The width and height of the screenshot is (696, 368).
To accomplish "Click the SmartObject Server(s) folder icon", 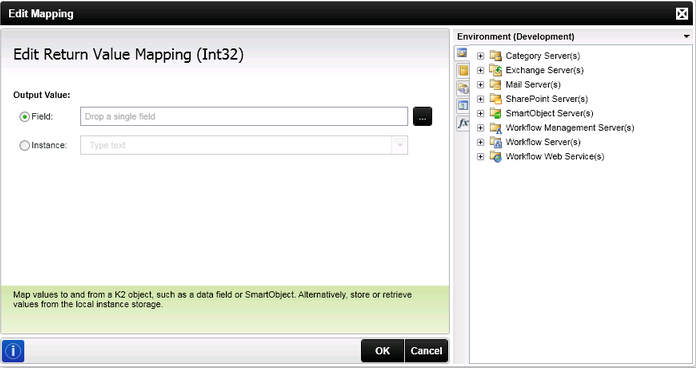I will click(x=495, y=113).
